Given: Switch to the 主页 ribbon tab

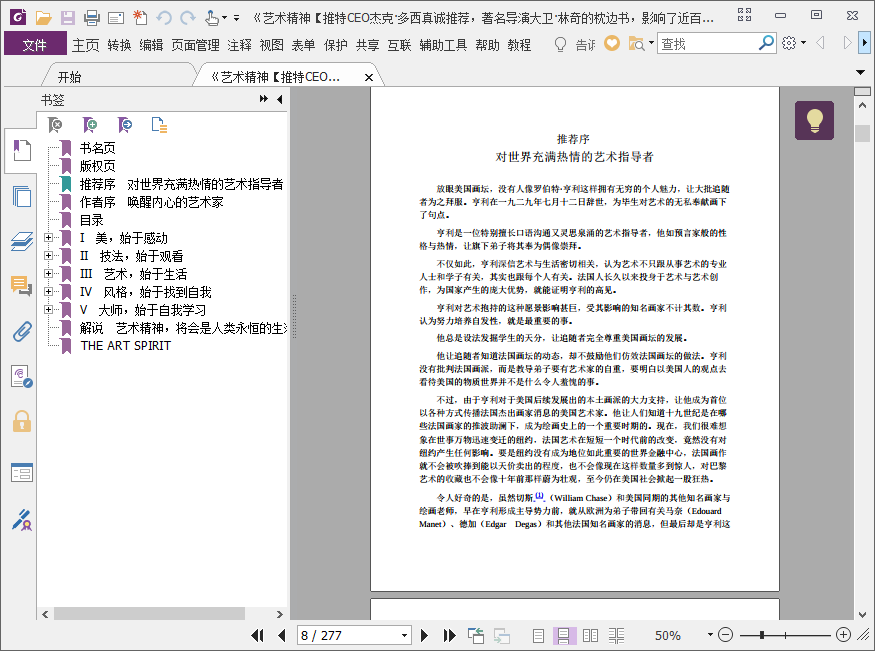Looking at the screenshot, I should (x=85, y=45).
